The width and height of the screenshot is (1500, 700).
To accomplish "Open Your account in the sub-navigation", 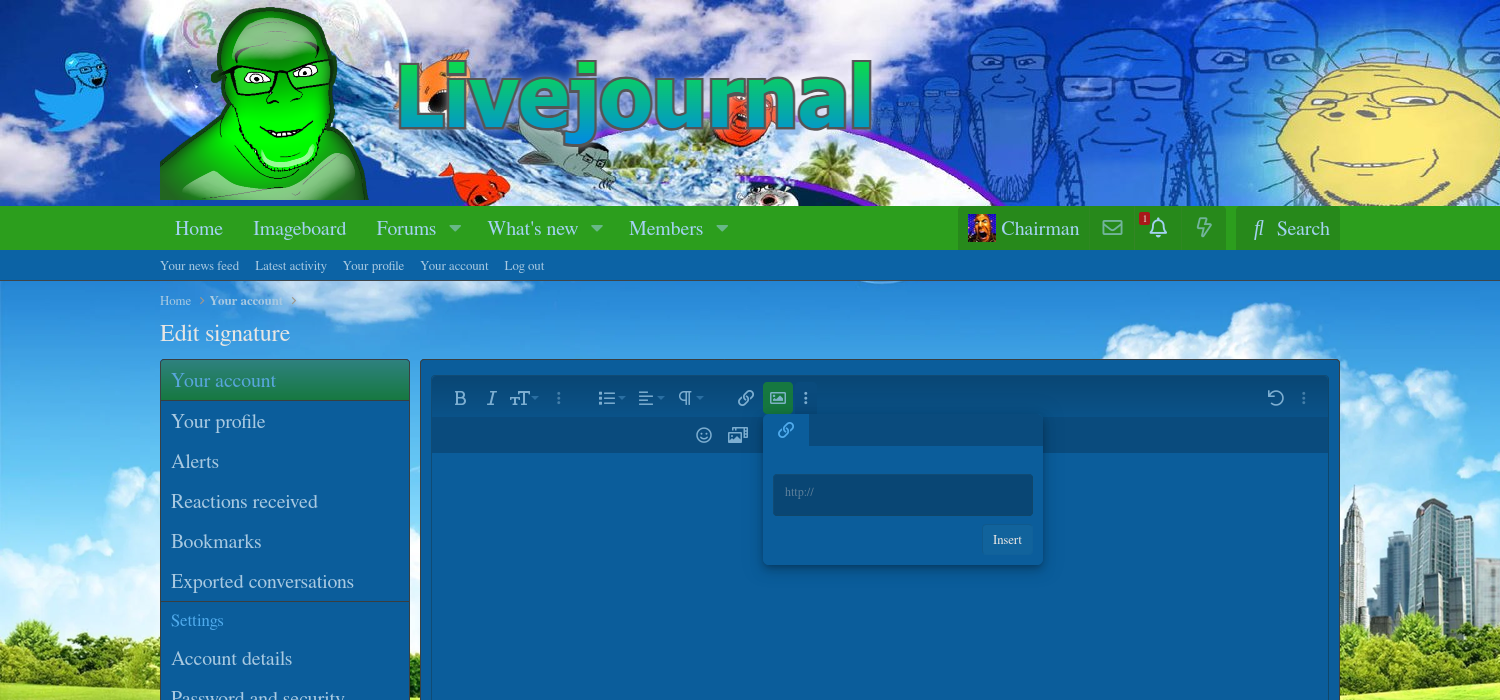I will point(454,266).
